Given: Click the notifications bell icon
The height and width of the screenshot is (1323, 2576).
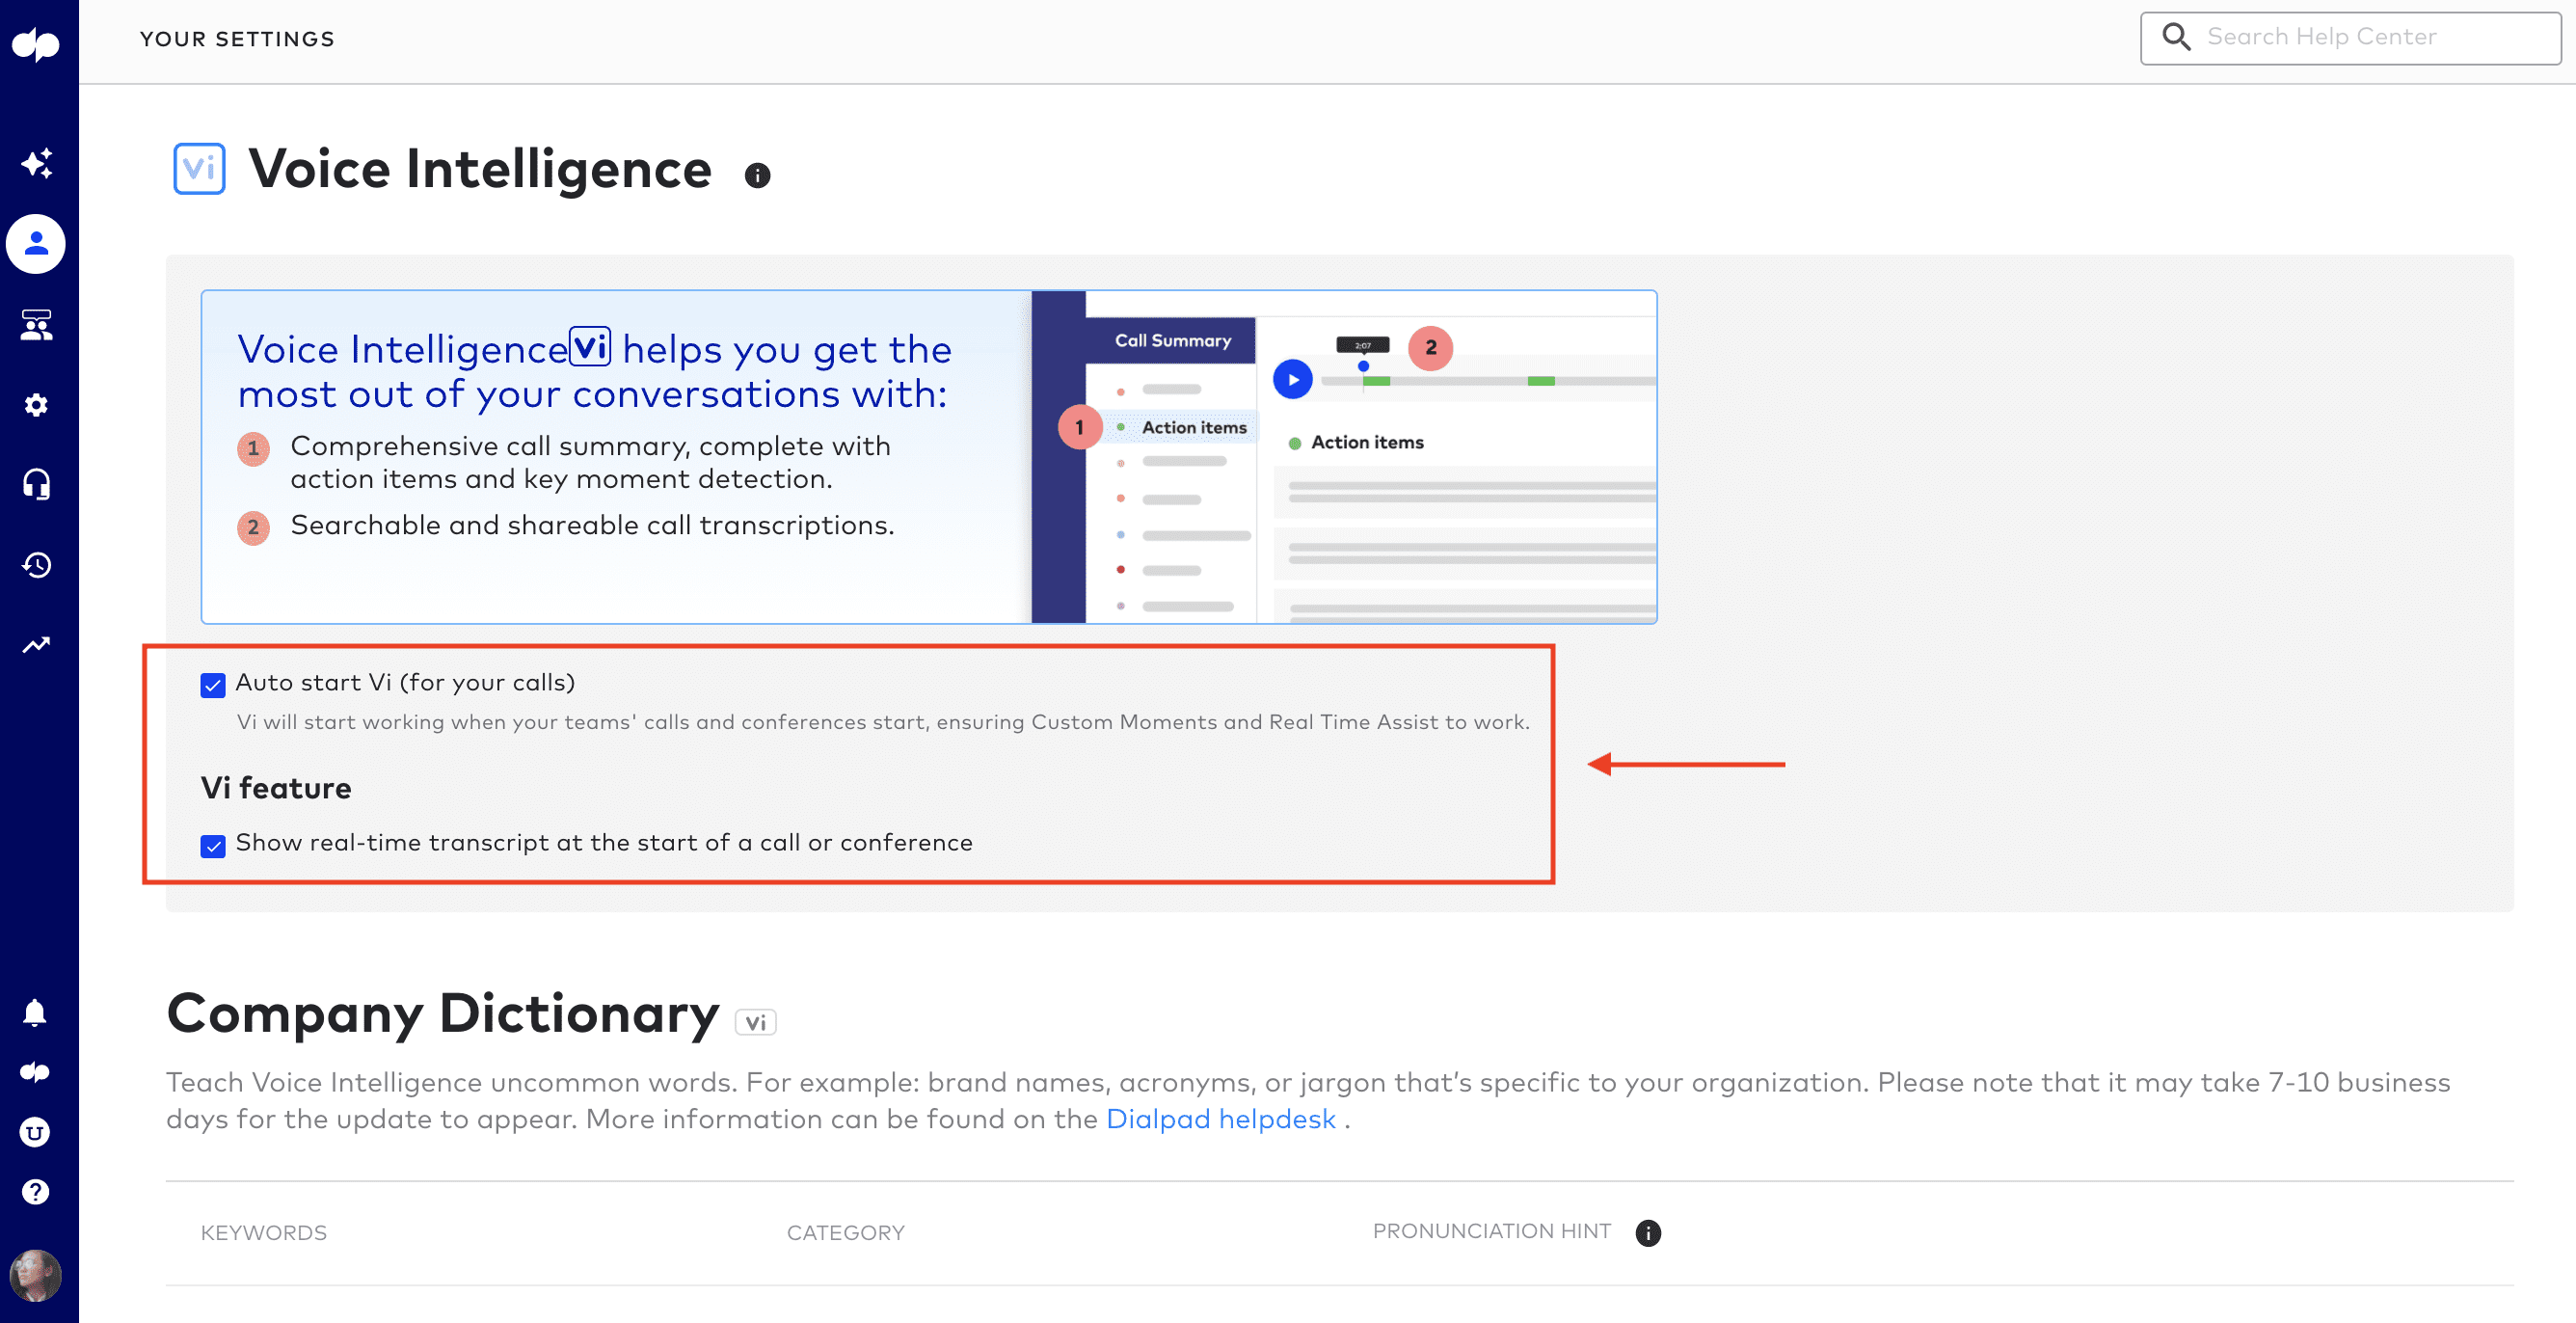Looking at the screenshot, I should [35, 1012].
